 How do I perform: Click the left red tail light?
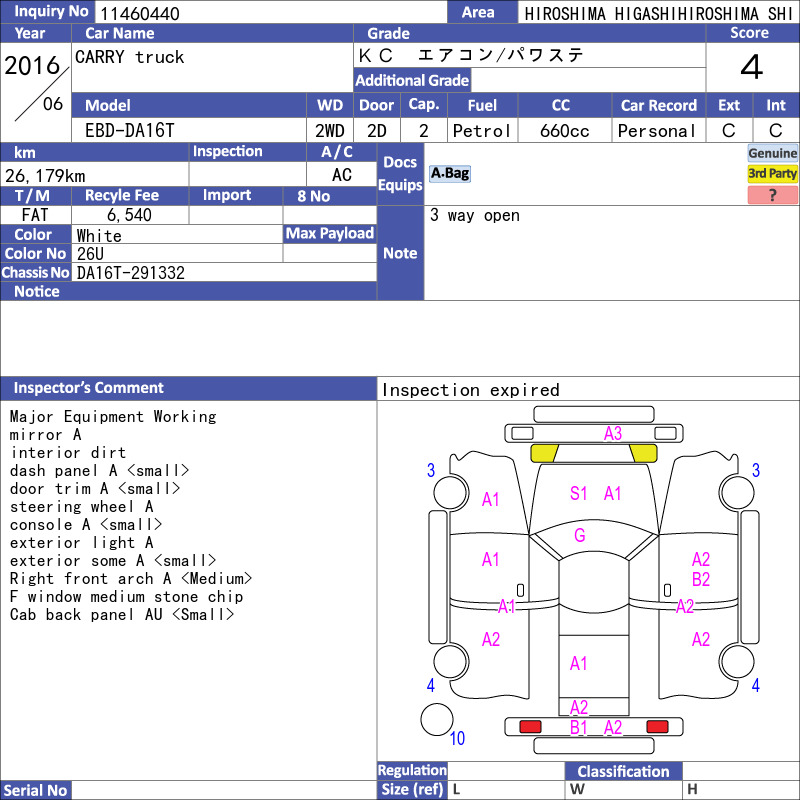click(530, 727)
